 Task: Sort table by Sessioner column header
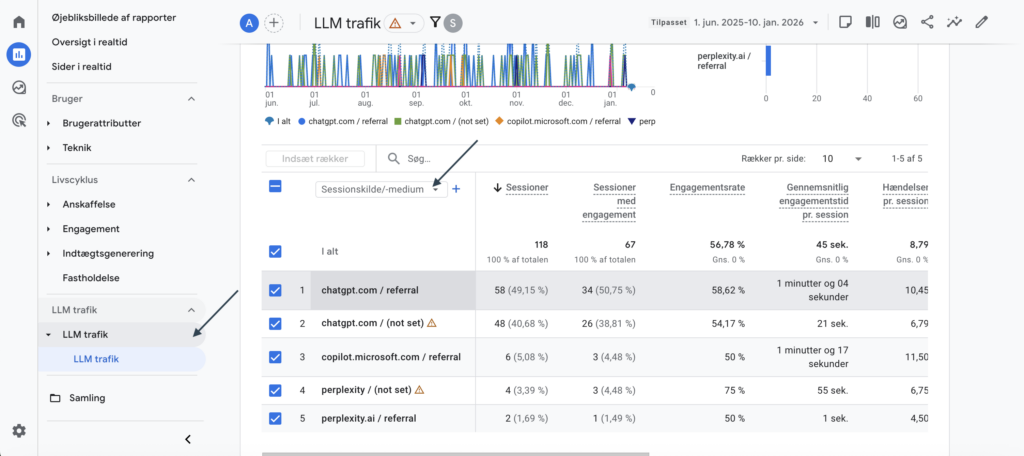point(526,186)
